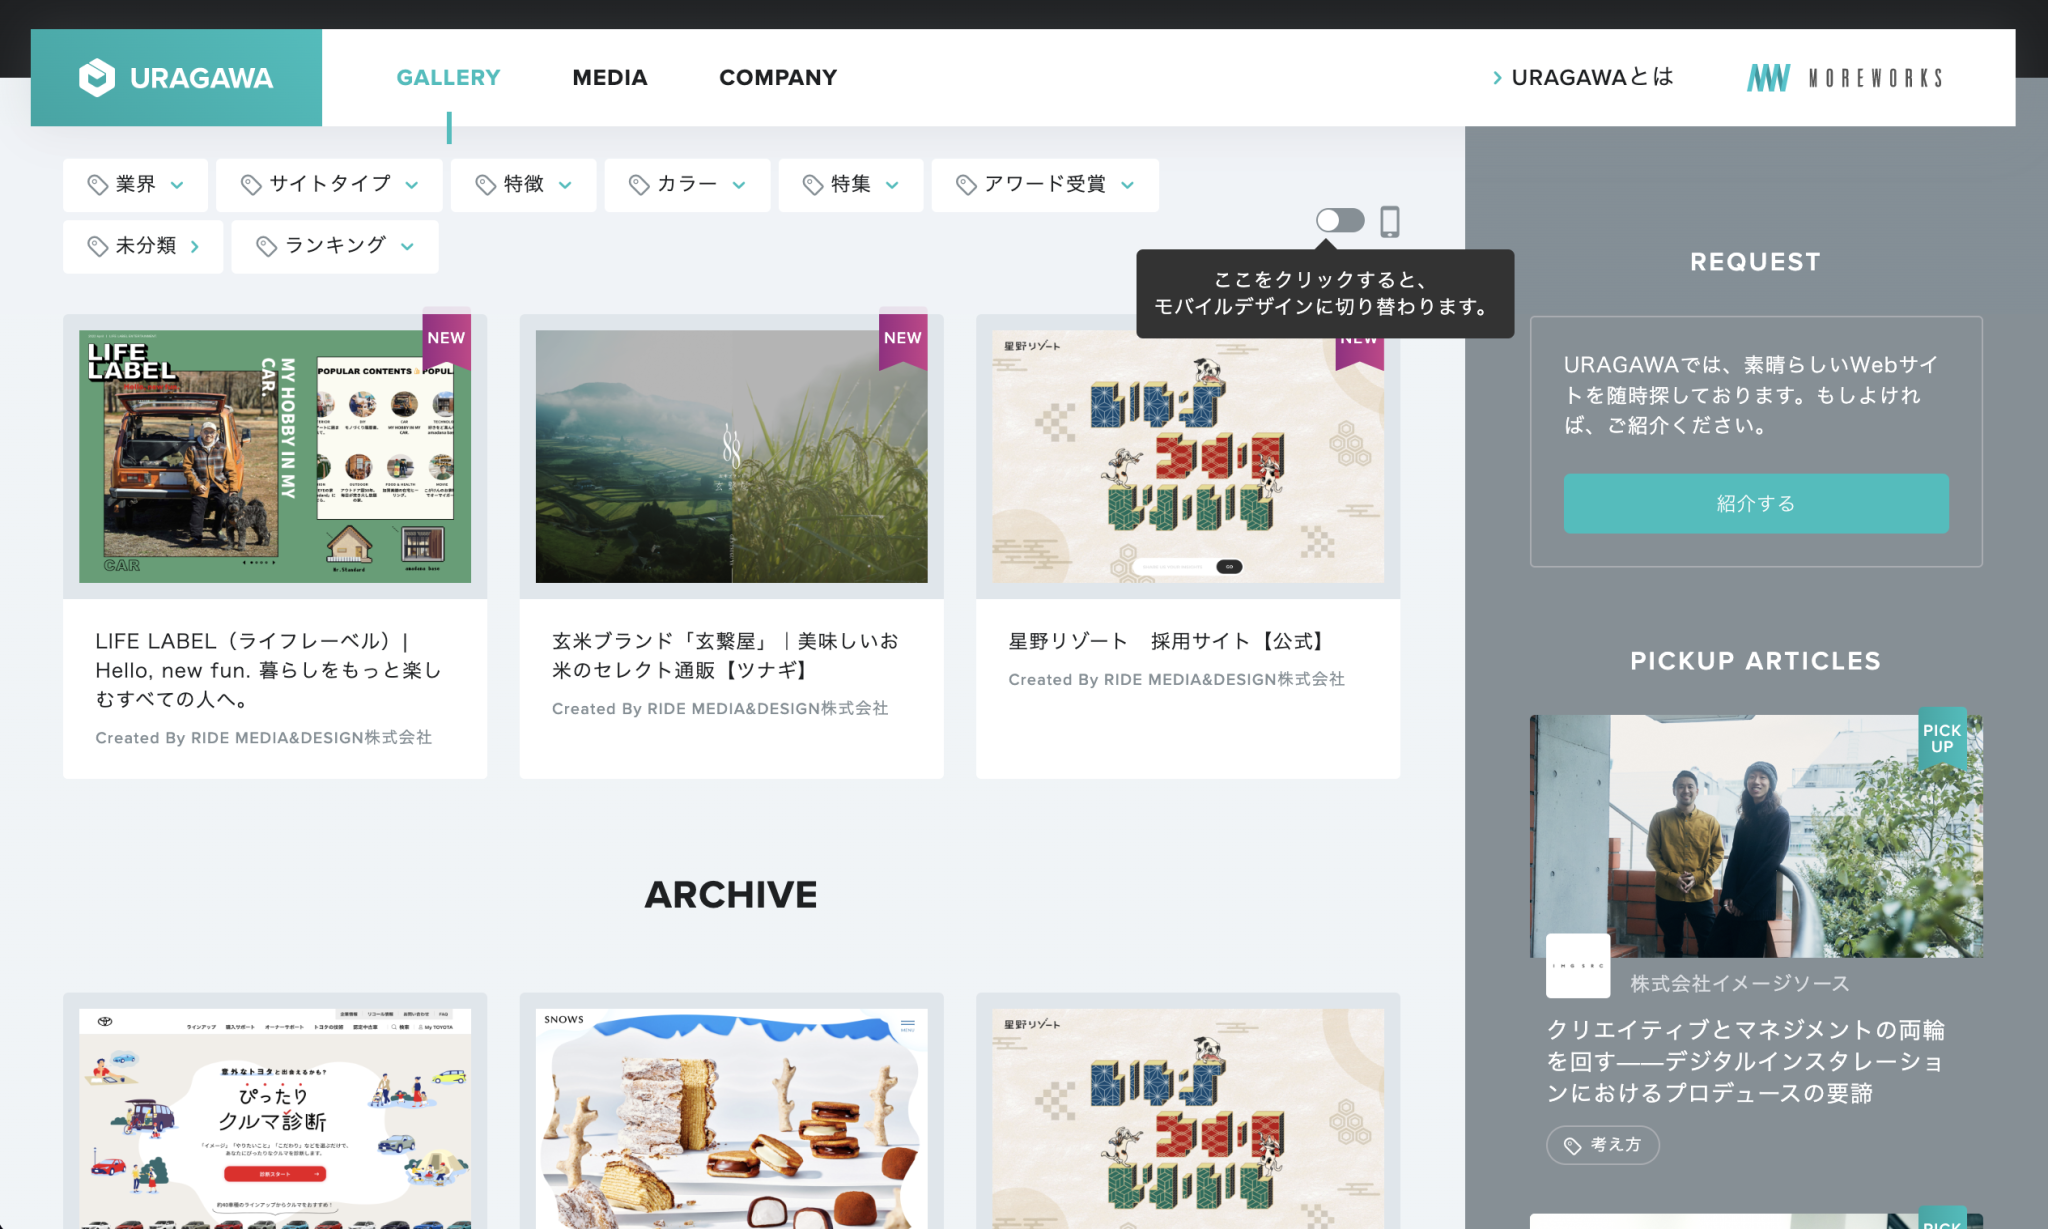
Task: Click the tag icon beside 未分類
Action: click(97, 246)
